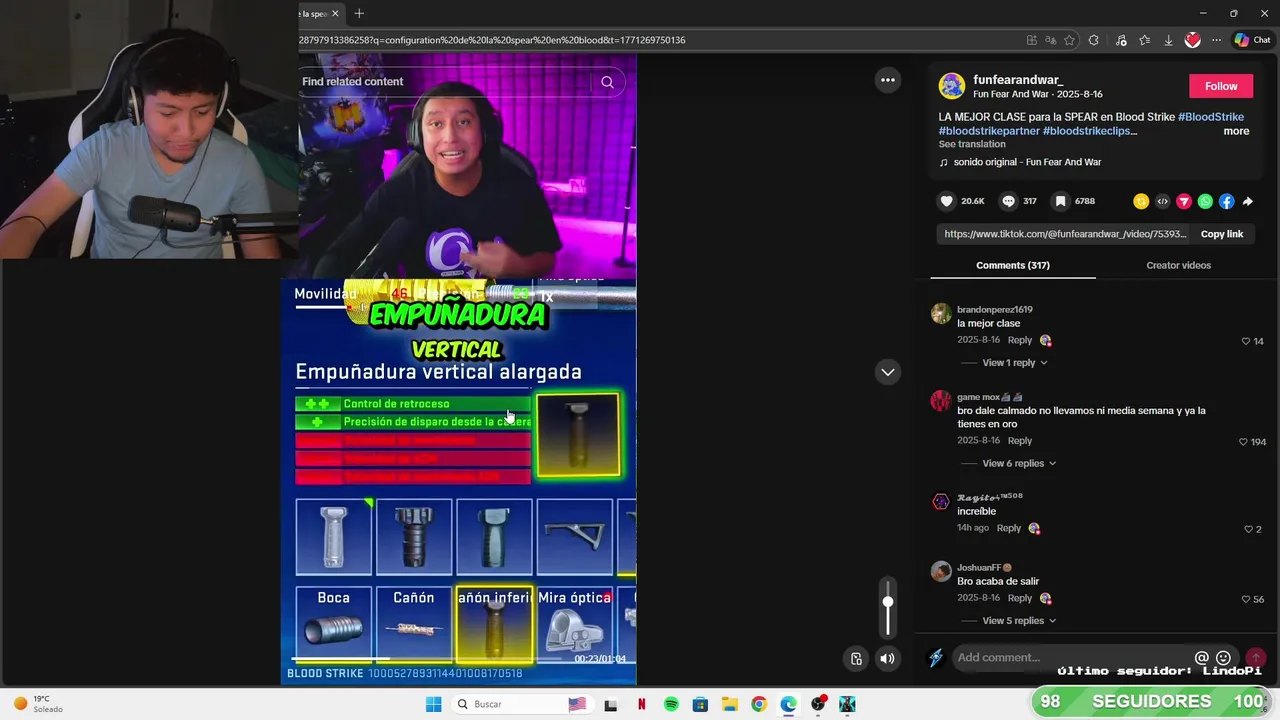
Task: Expand View 1 reply under brandonperez1619
Action: point(1014,363)
